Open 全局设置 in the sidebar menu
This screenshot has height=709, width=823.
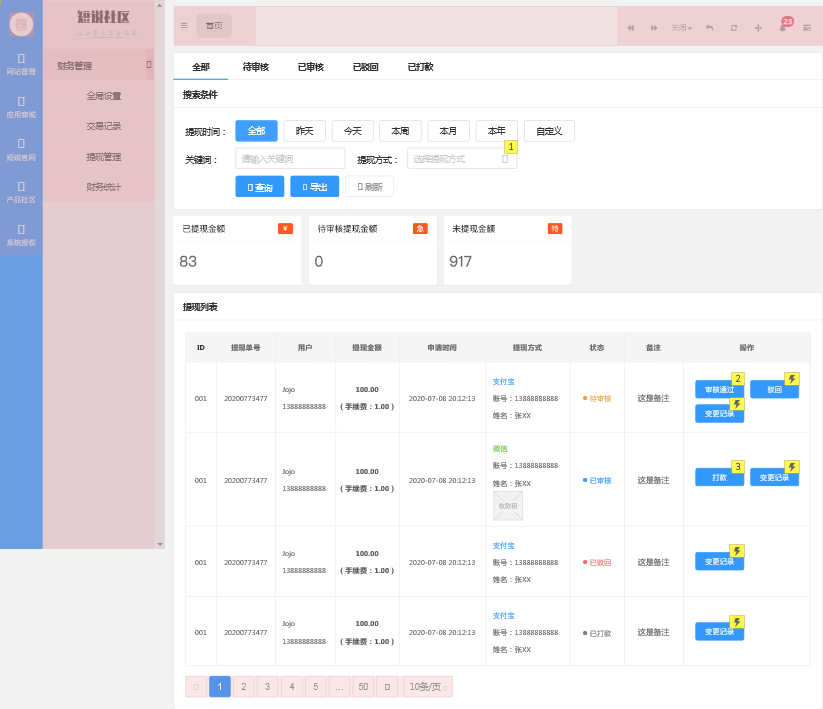(x=104, y=96)
